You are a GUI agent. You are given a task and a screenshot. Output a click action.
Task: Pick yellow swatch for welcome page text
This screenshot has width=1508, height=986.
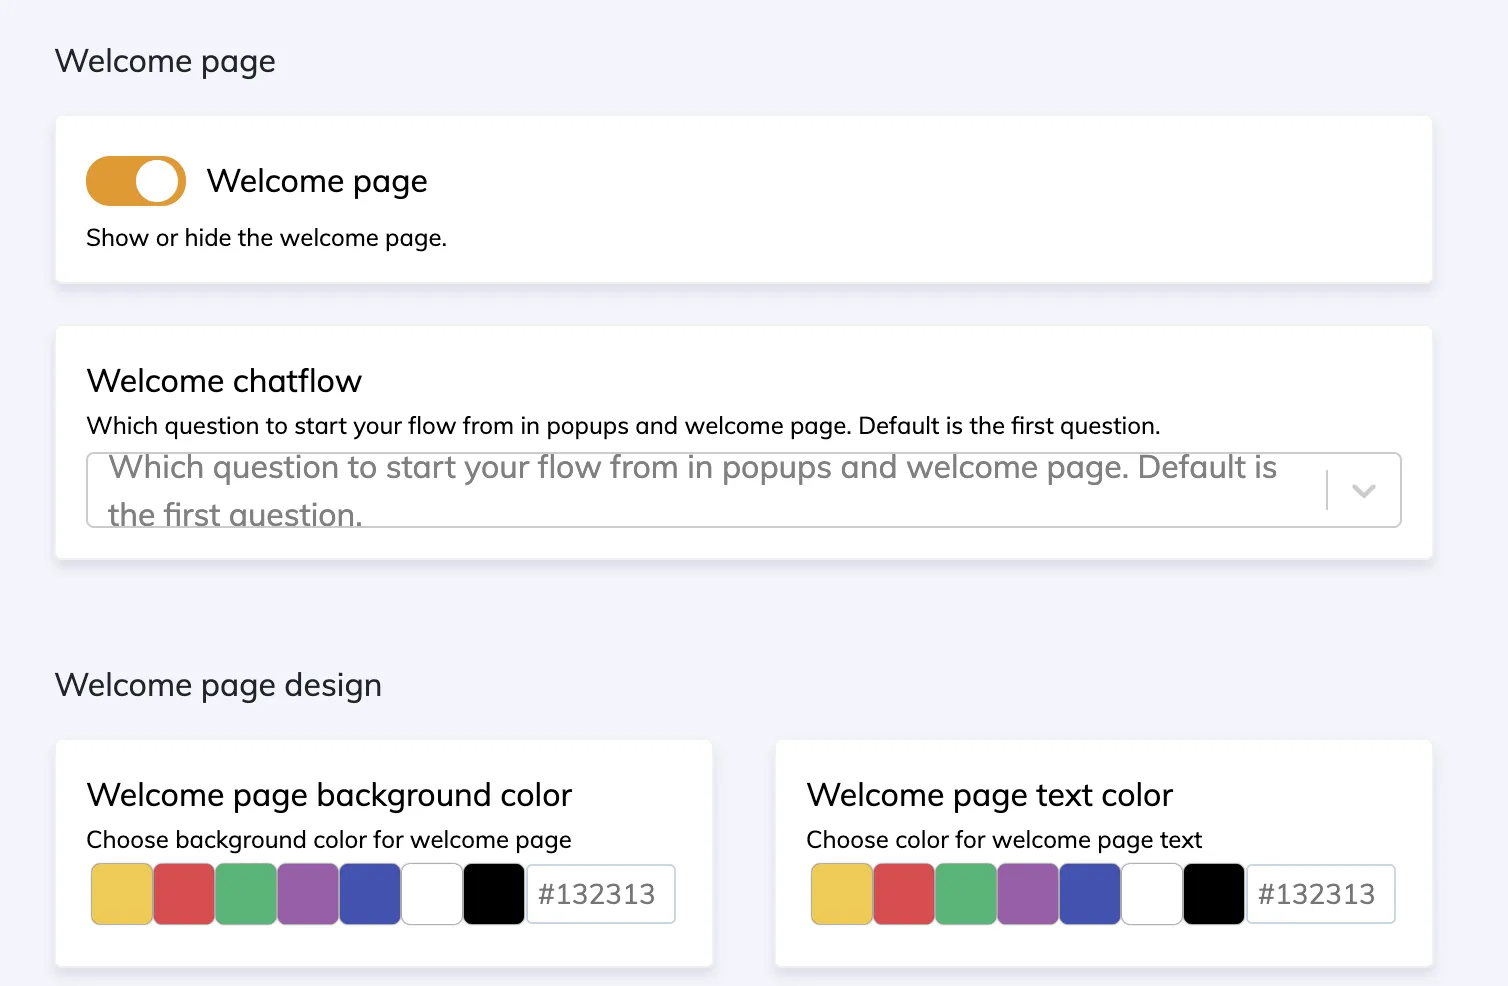[842, 894]
